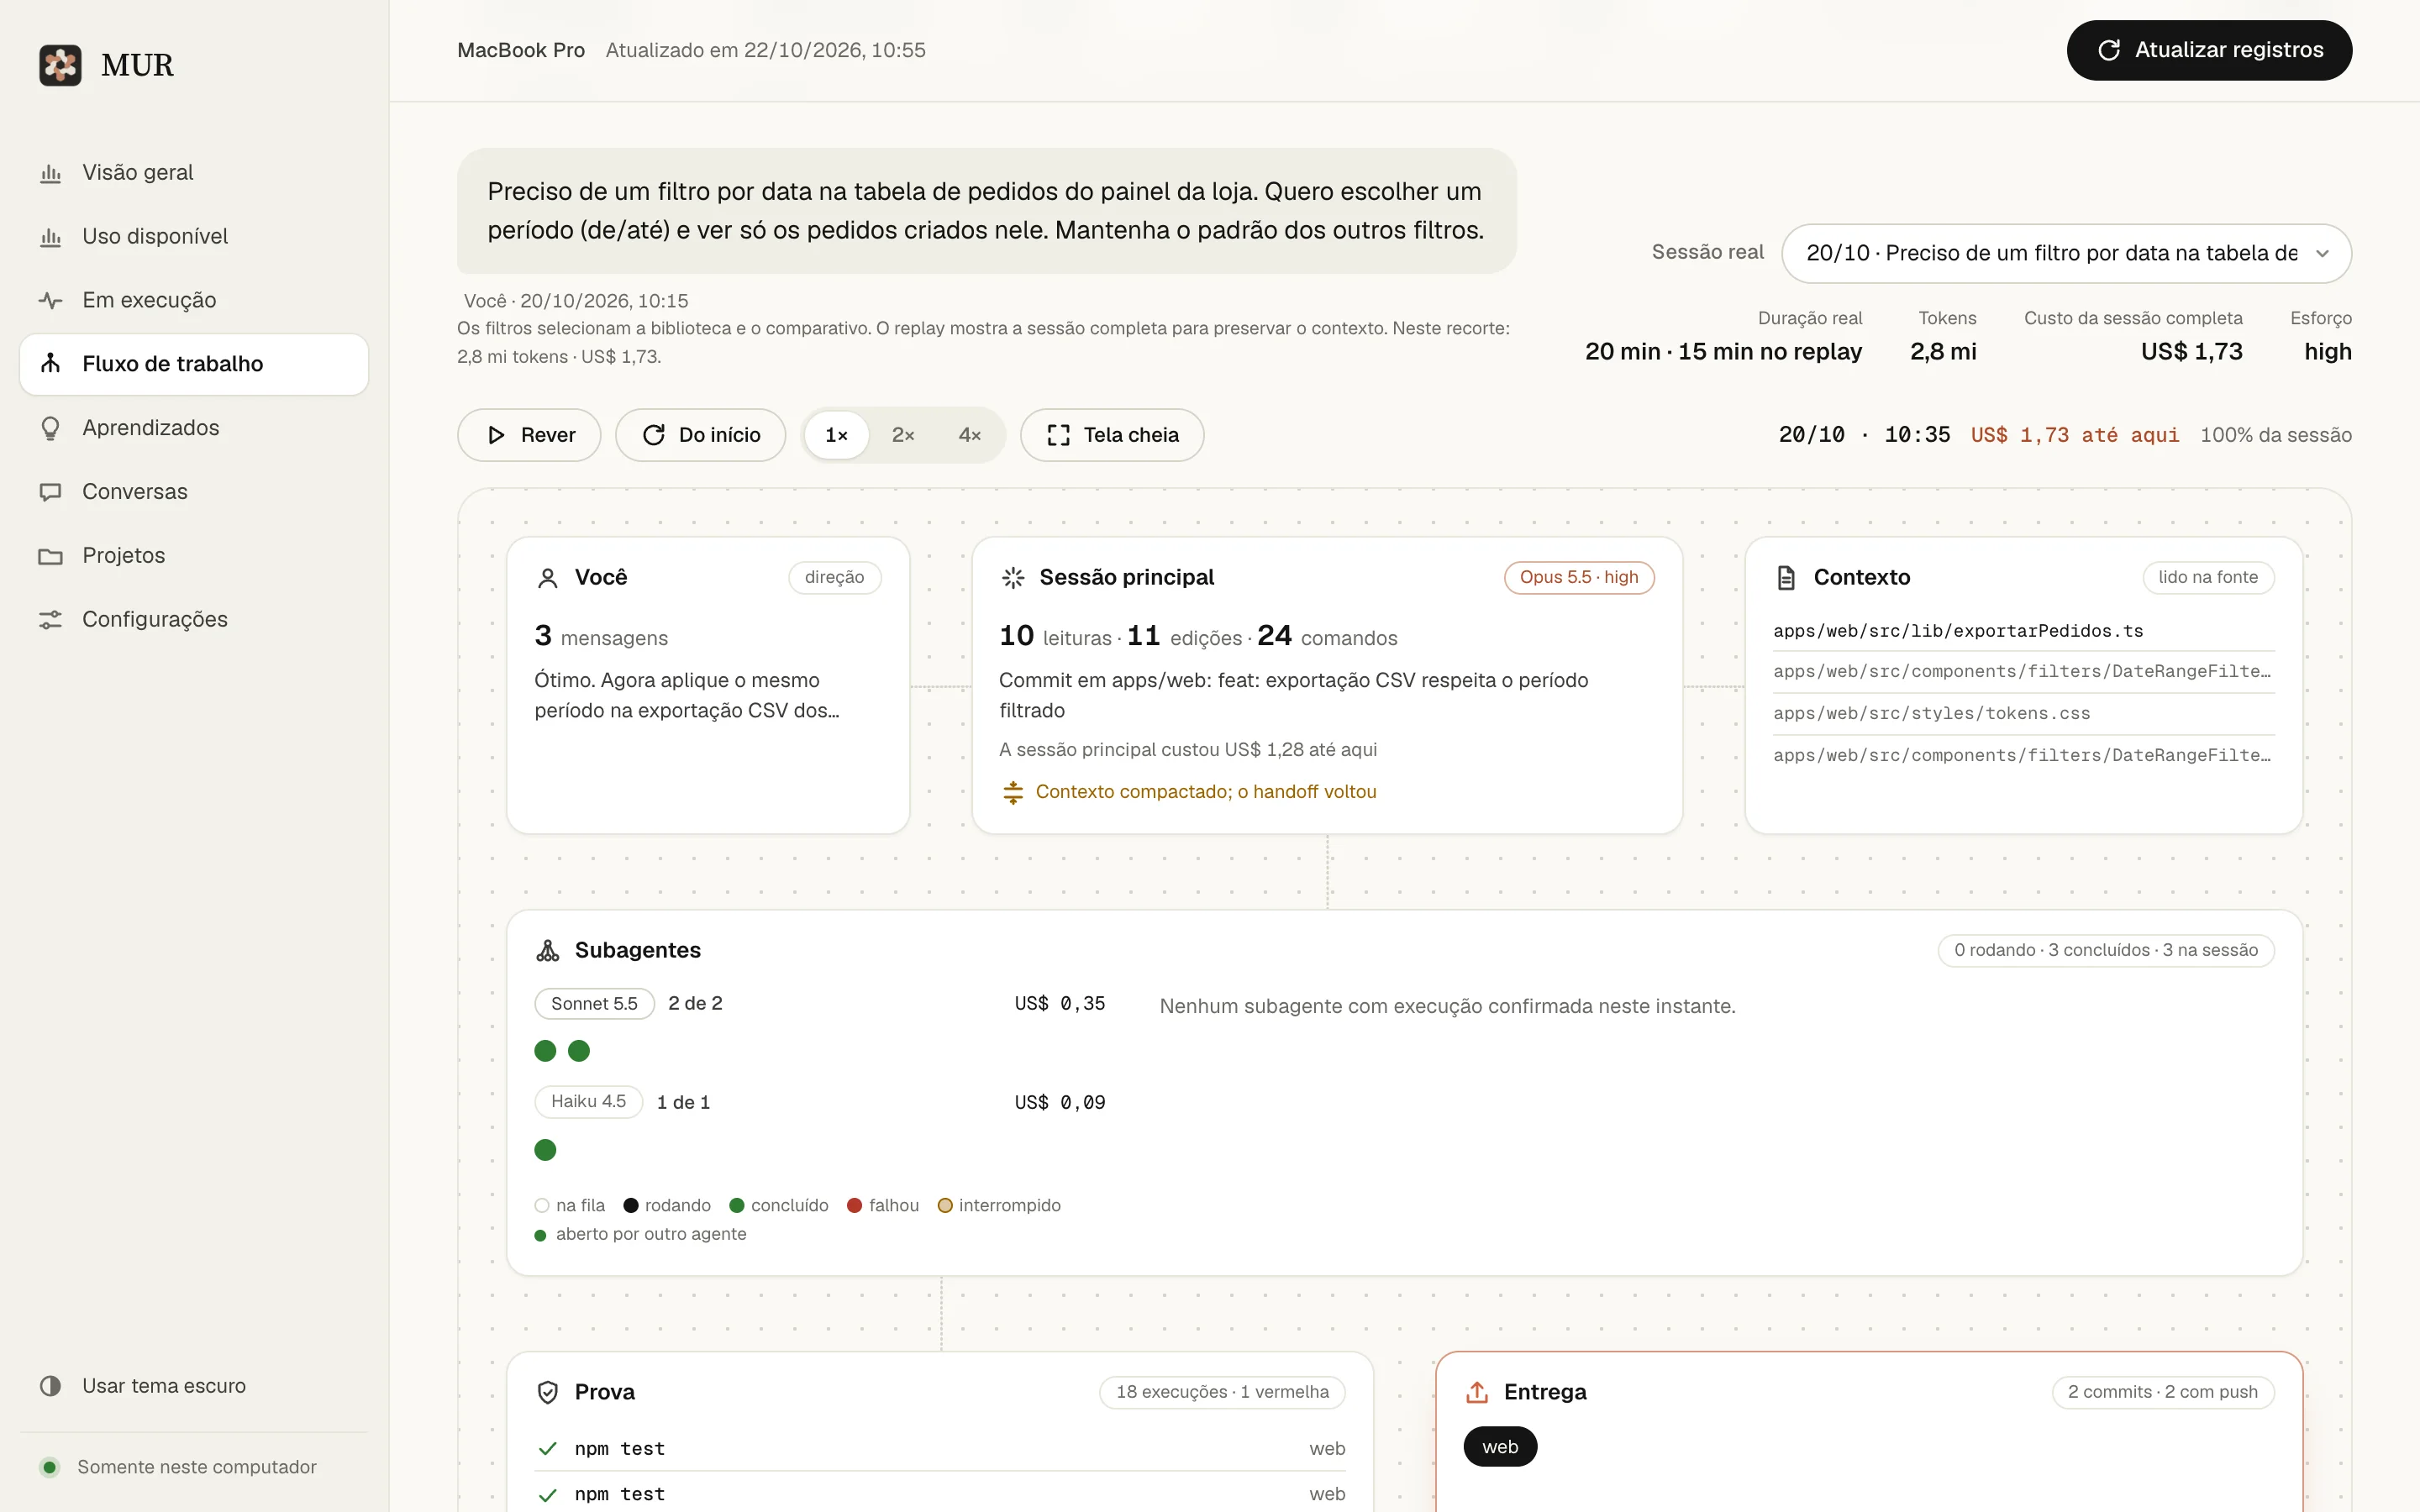This screenshot has height=1512, width=2420.
Task: Click the Configurações sliders icon
Action: coord(50,620)
